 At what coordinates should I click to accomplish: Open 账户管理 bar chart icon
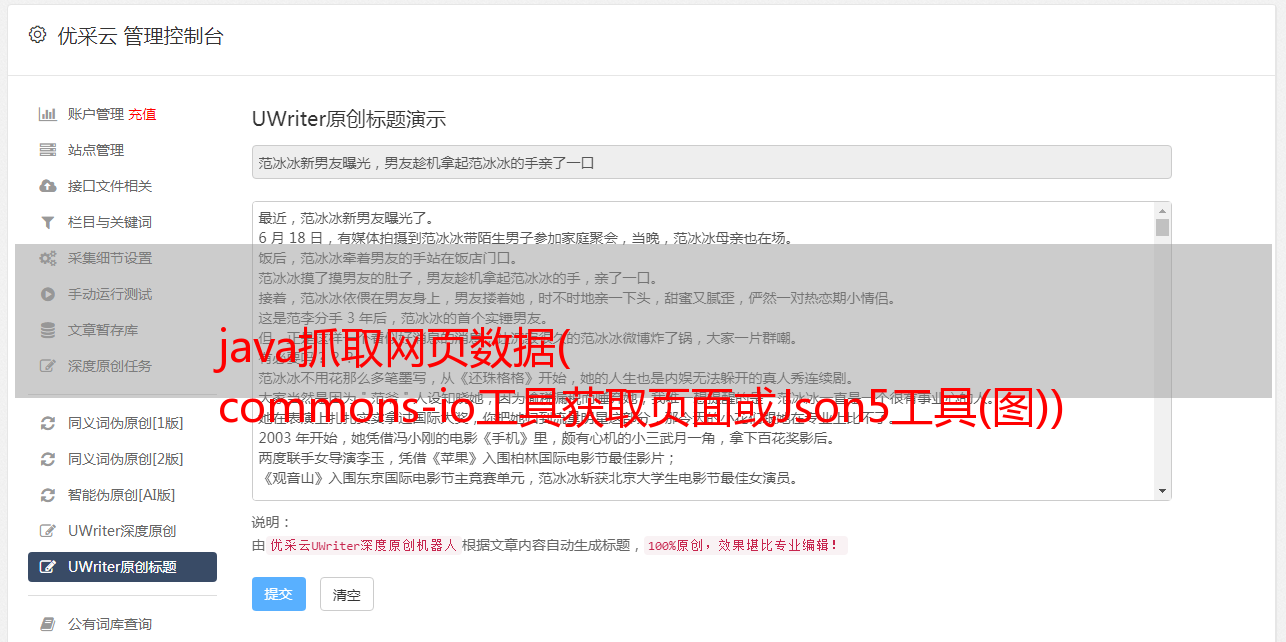(47, 114)
